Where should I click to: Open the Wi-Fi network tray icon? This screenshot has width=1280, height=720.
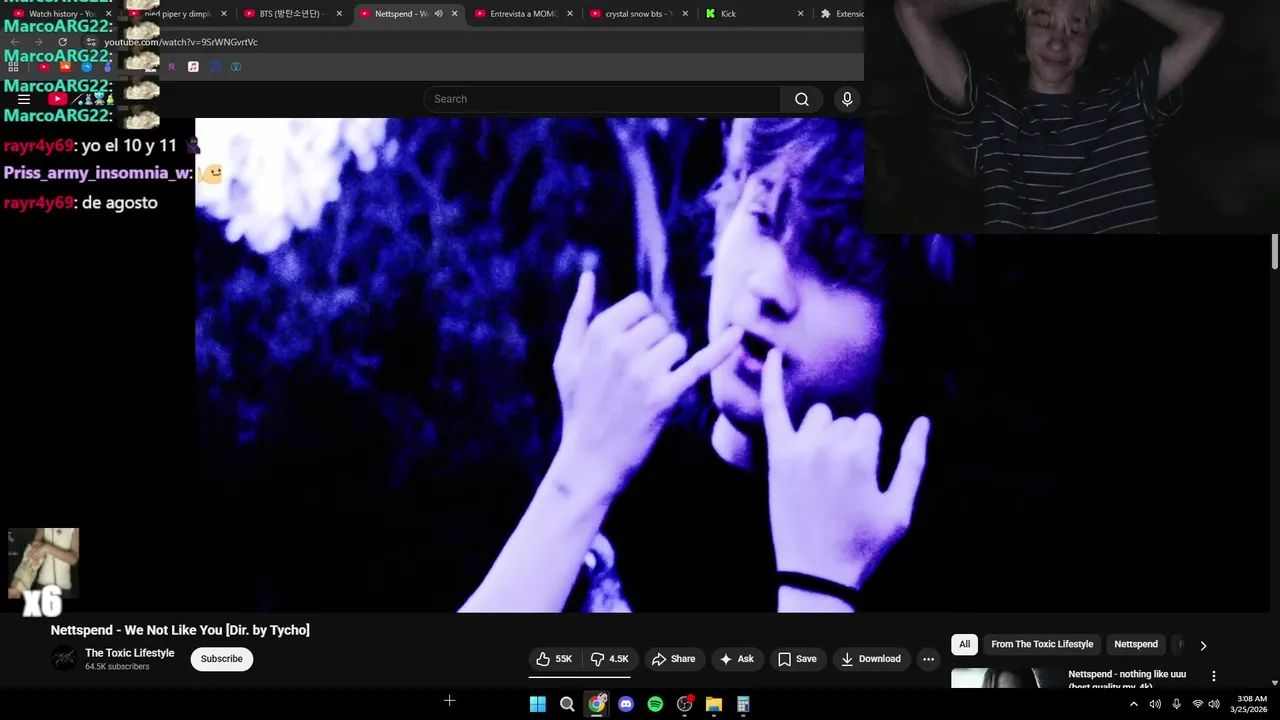(x=1197, y=704)
